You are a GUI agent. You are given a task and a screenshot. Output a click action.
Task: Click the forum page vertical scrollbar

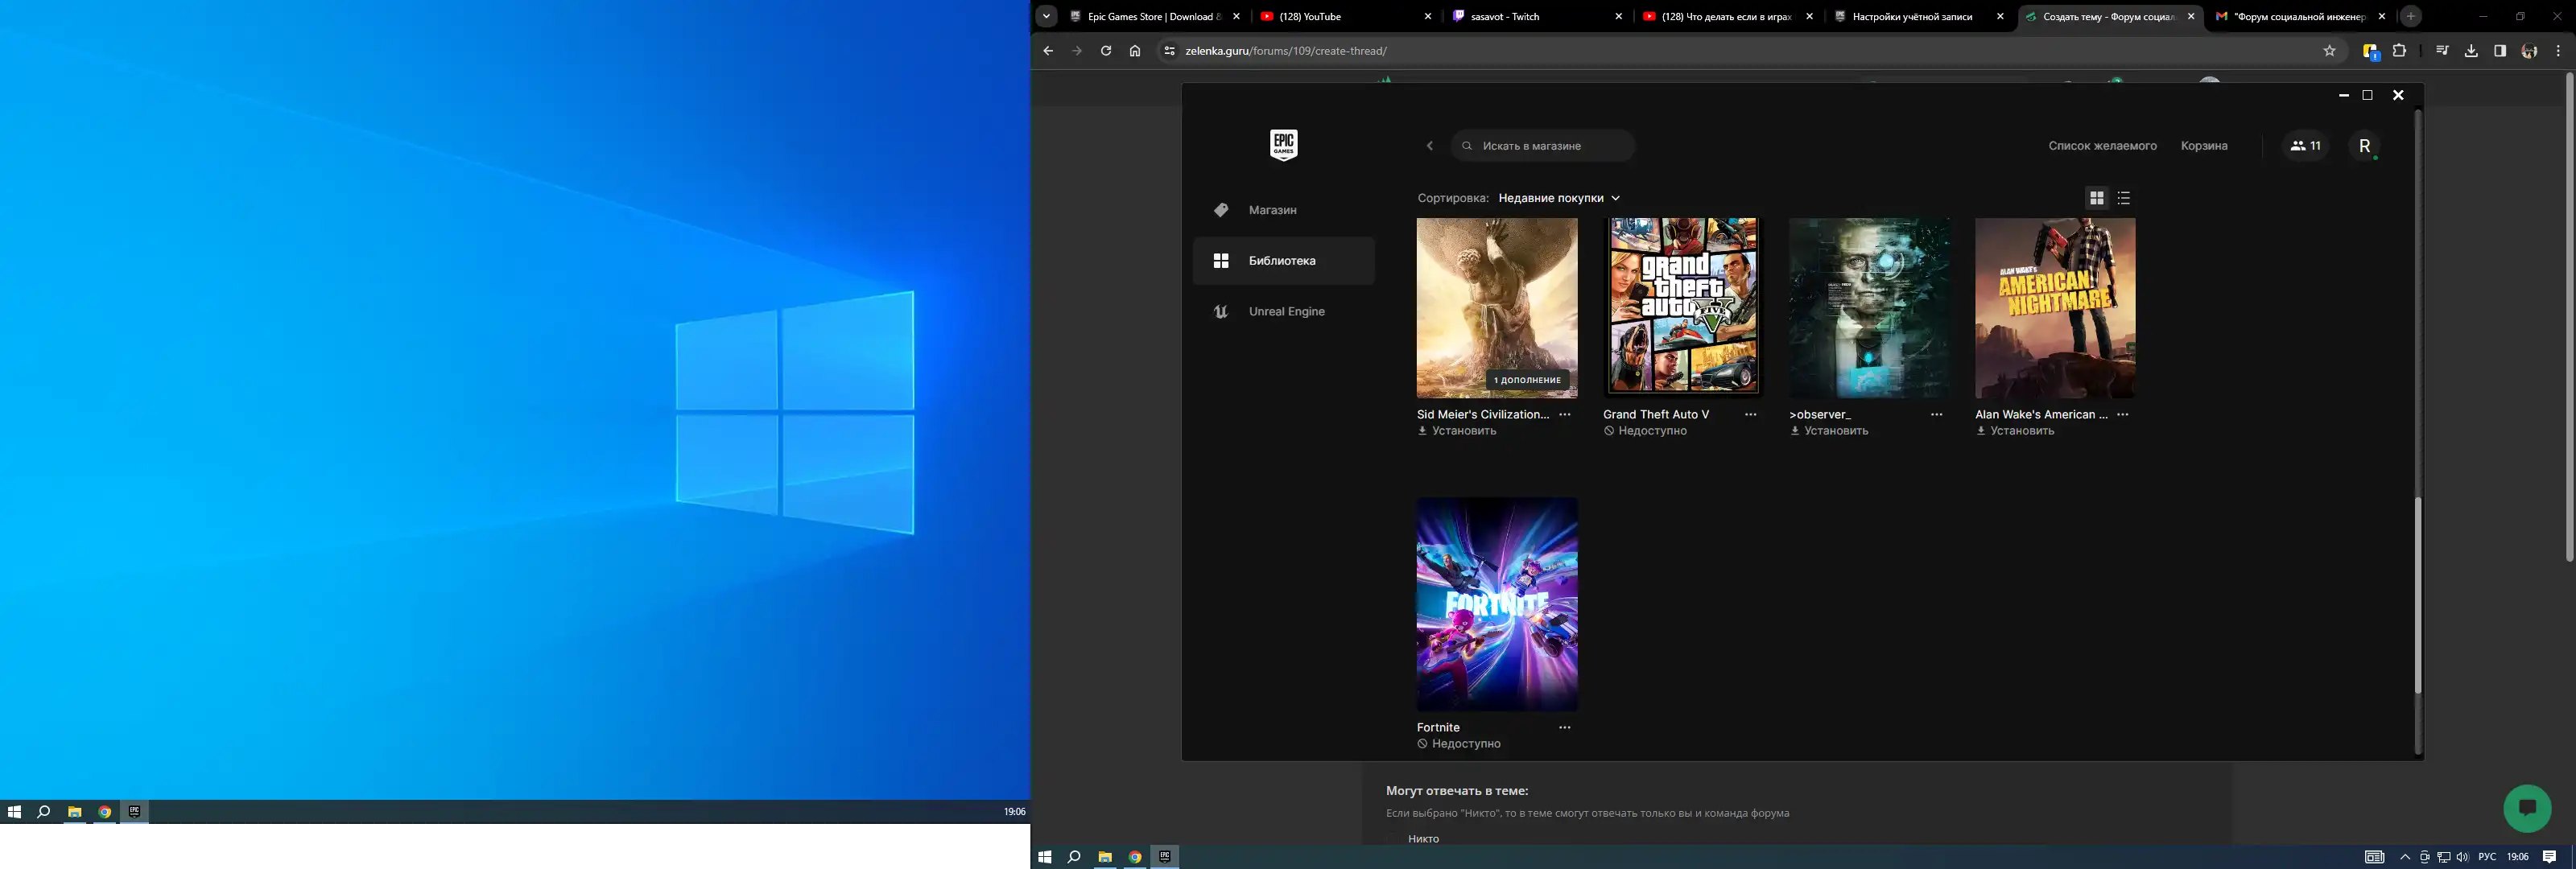pos(2569,316)
